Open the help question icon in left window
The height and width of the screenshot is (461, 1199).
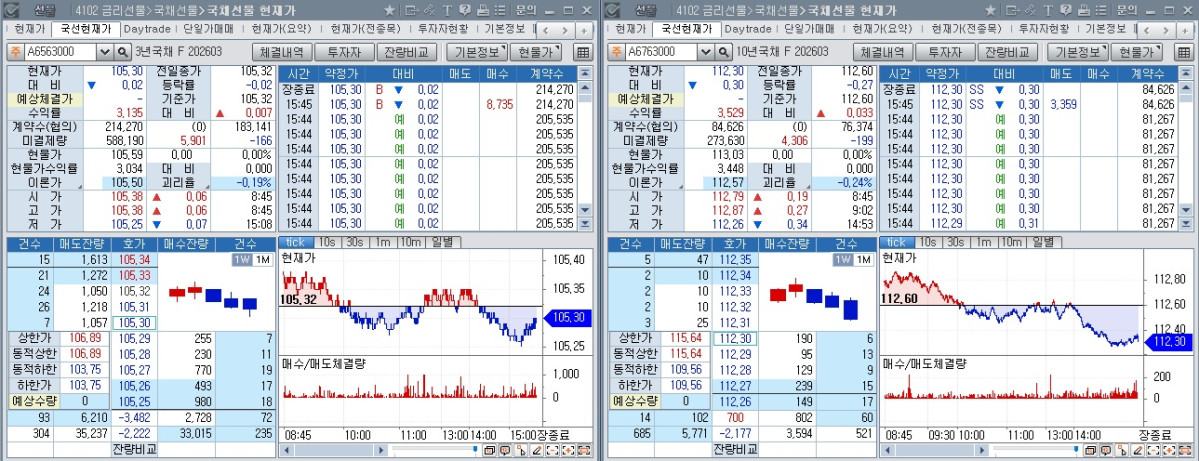click(x=464, y=10)
